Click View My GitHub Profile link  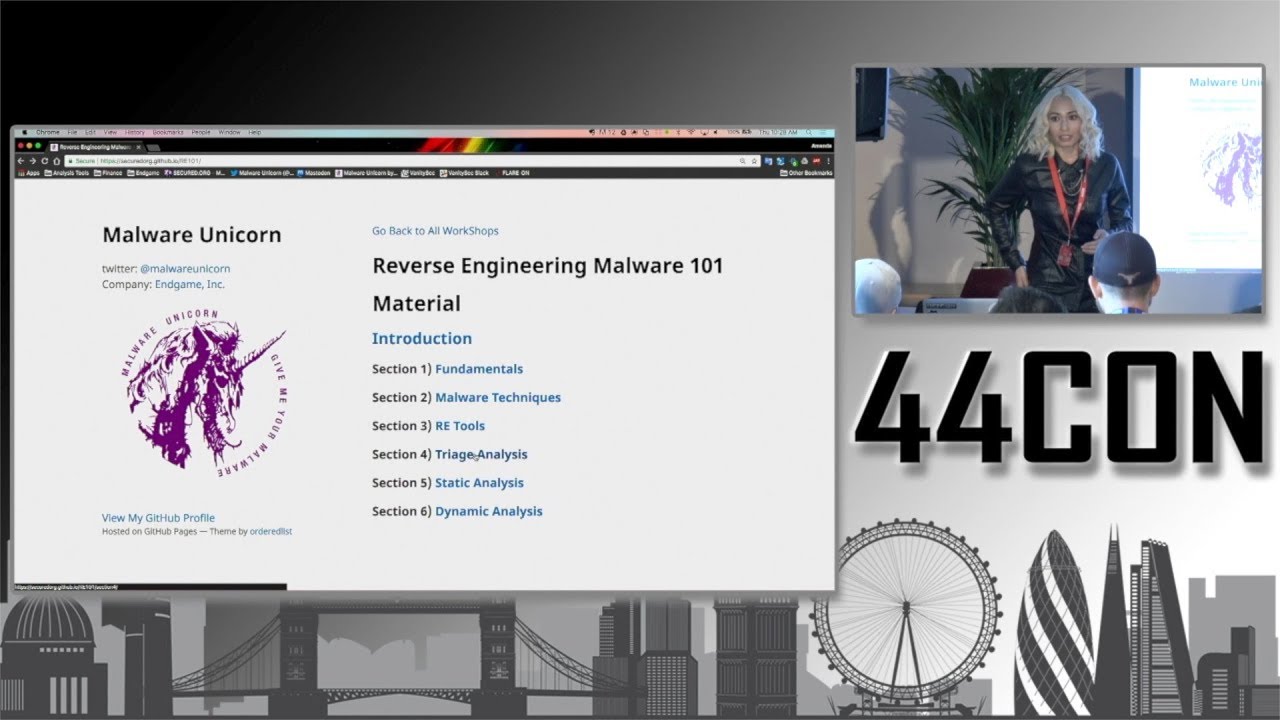[x=158, y=518]
